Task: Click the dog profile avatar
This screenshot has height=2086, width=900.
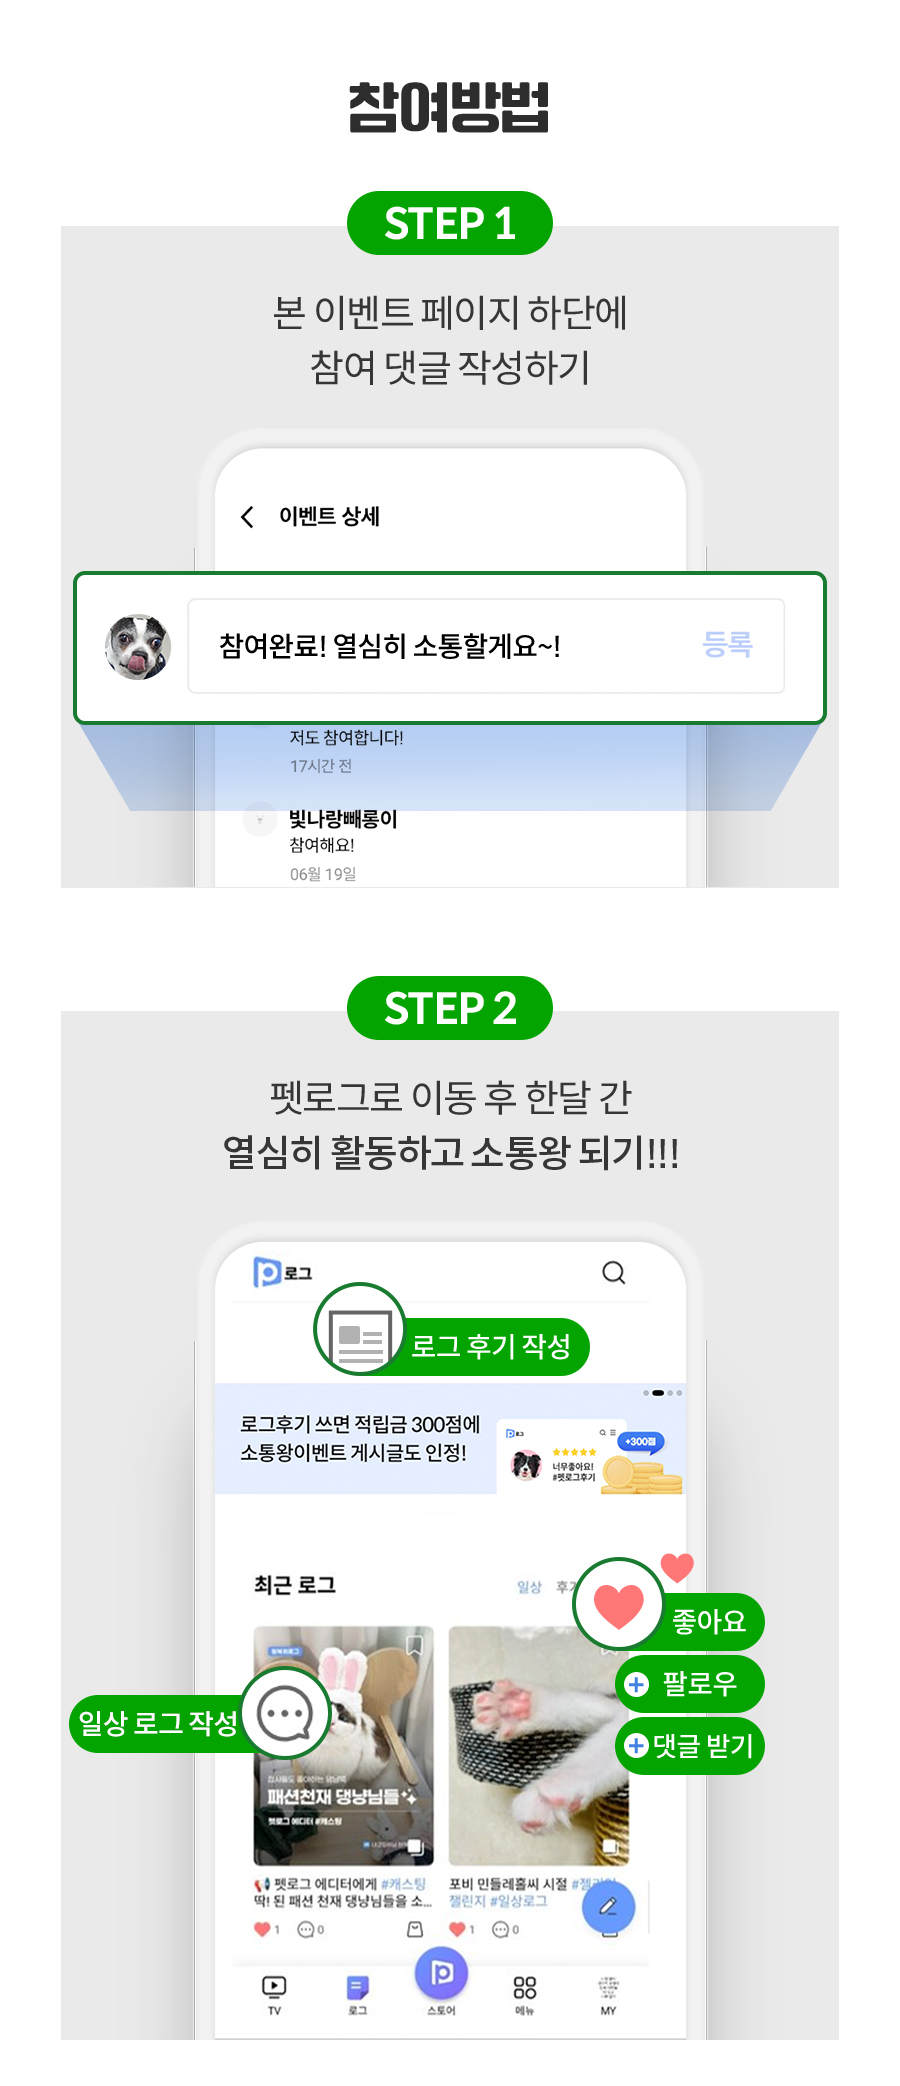Action: [138, 646]
